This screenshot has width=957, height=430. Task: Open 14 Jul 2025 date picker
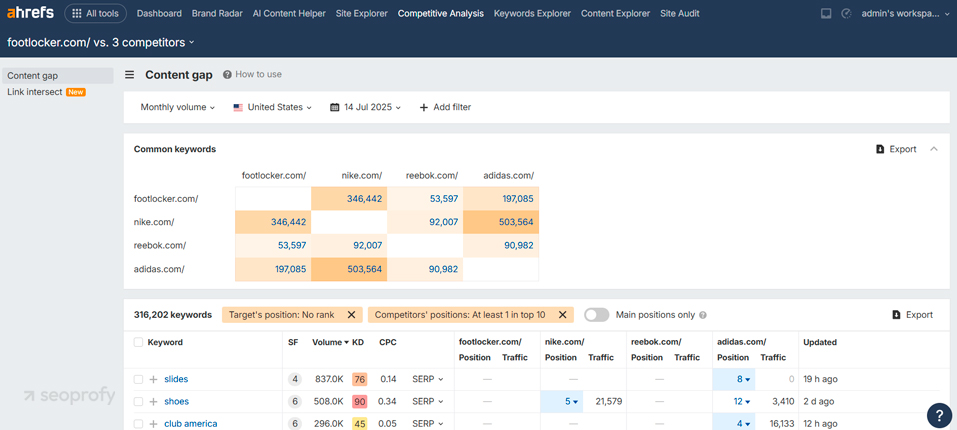coord(366,107)
